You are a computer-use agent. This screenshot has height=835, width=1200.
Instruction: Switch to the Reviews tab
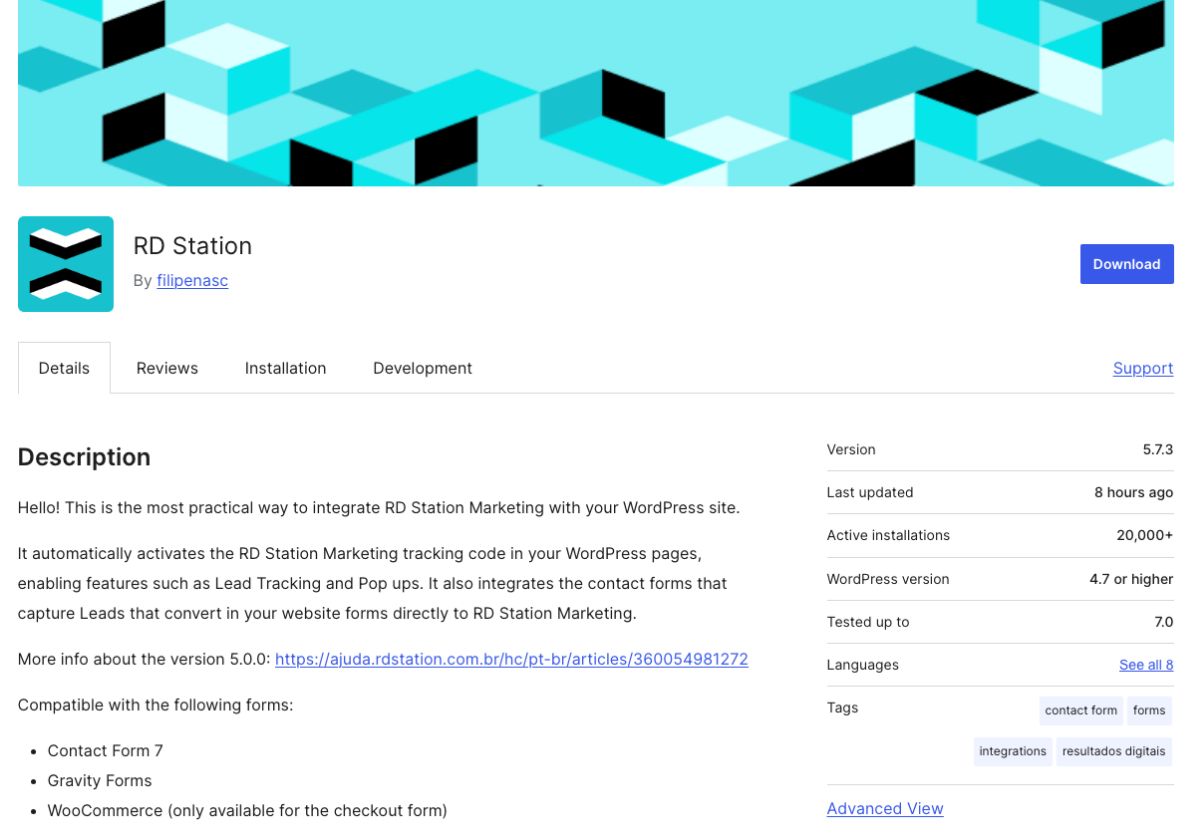click(x=167, y=368)
